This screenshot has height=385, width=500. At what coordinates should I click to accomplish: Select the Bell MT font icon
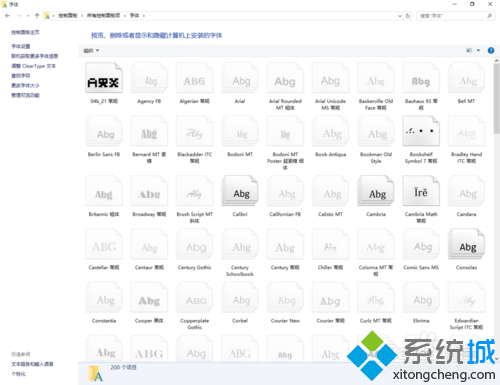(466, 78)
